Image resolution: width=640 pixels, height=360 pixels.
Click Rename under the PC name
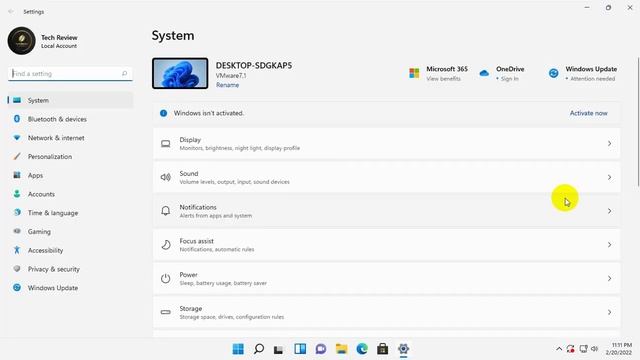pos(227,85)
